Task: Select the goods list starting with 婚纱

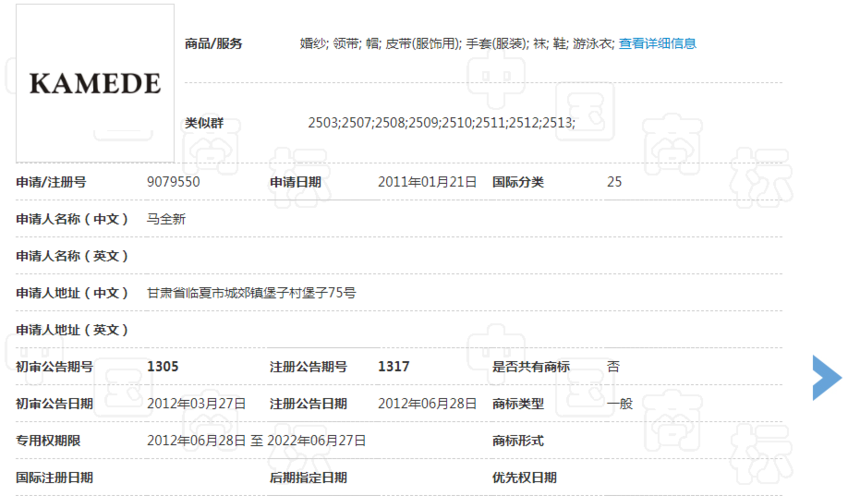Action: tap(457, 43)
